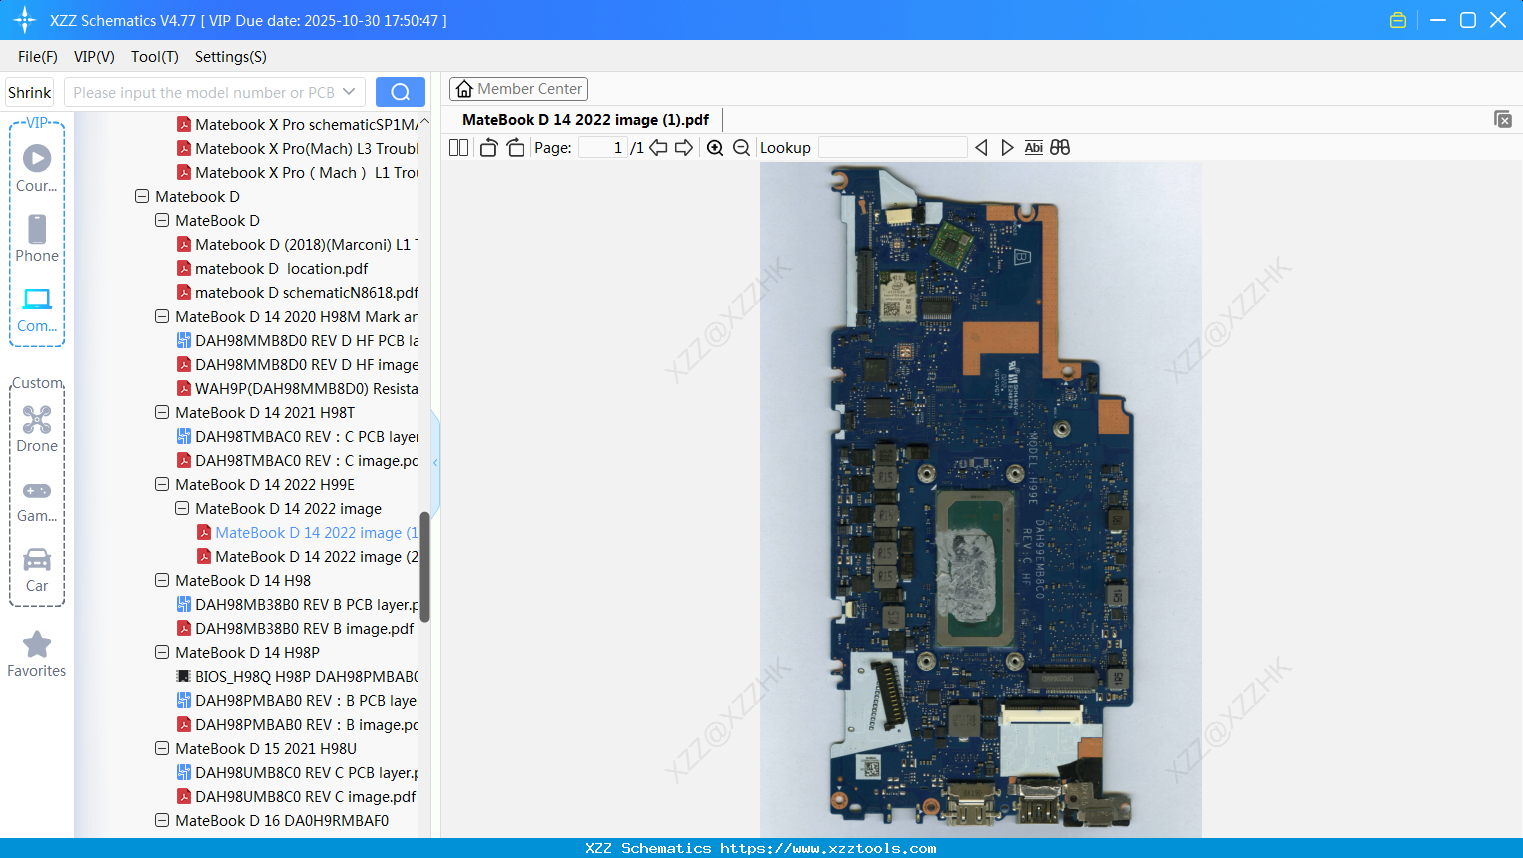Collapse MateBook D 14 2022 H99E node

tap(162, 484)
